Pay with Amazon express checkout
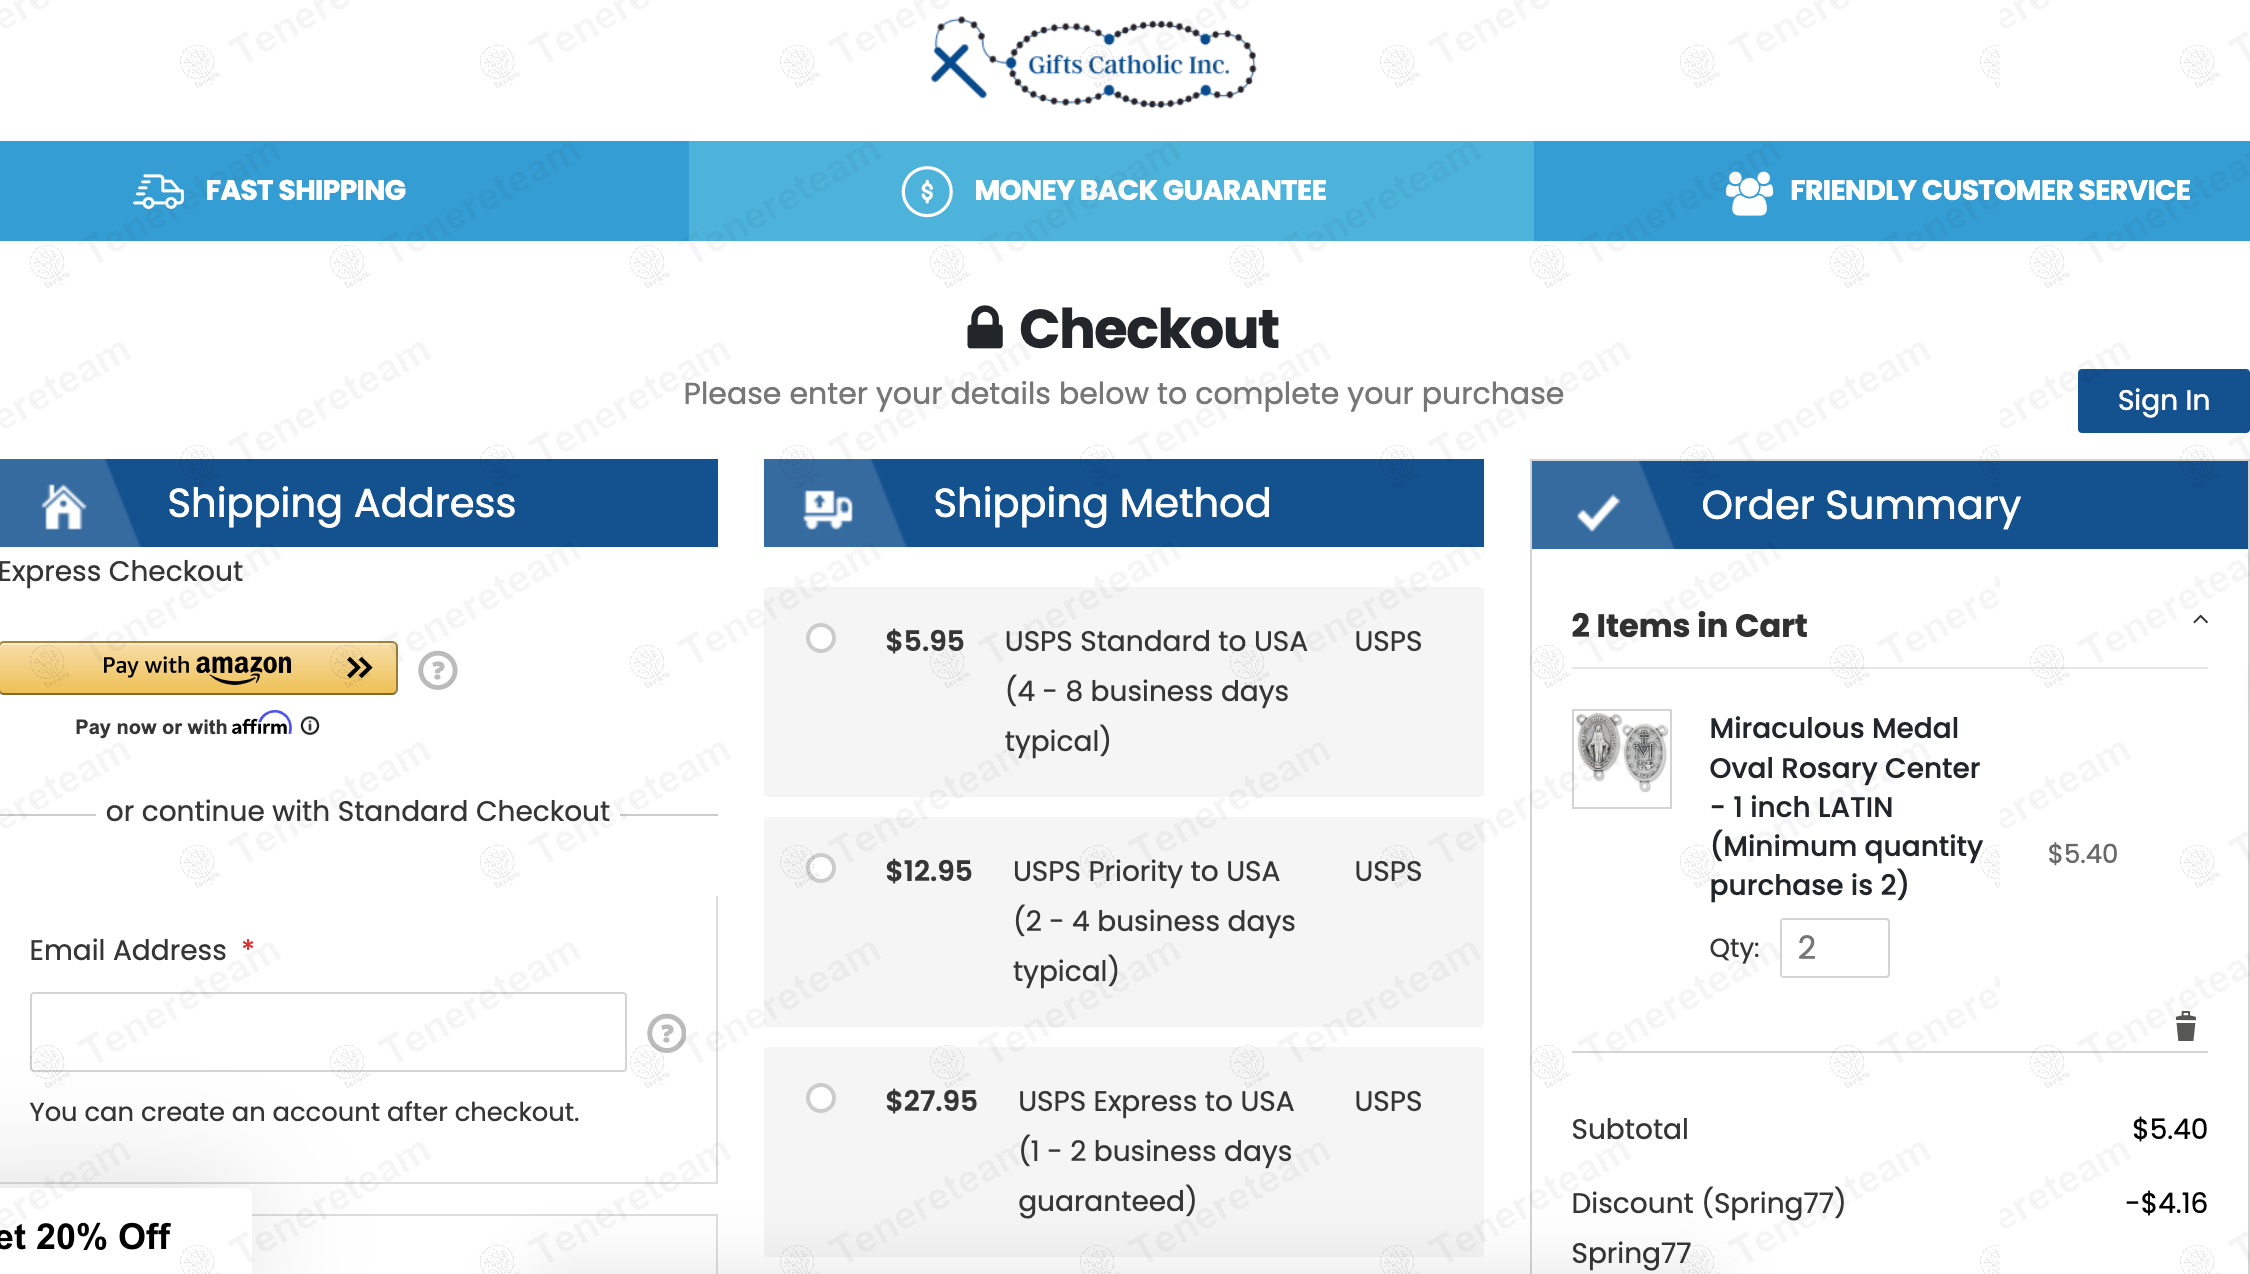 198,668
